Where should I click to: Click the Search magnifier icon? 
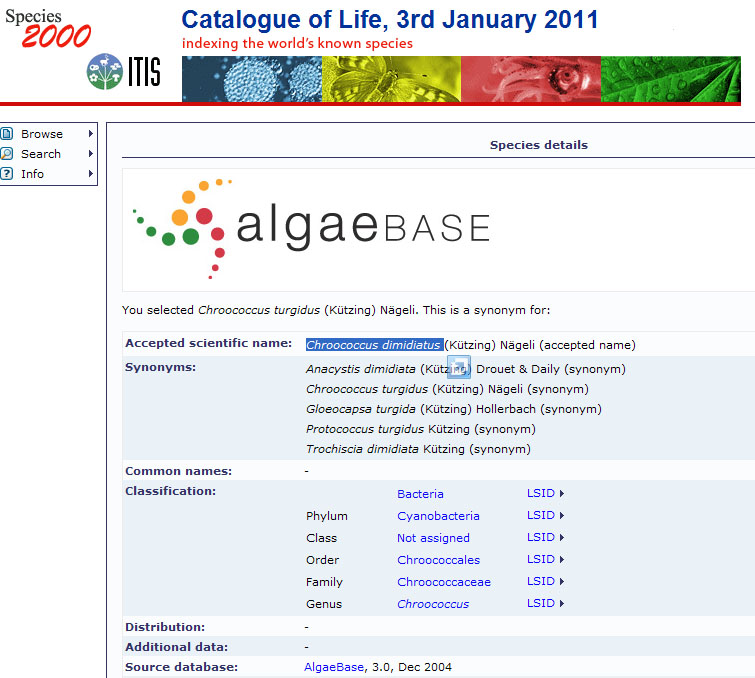tap(8, 154)
